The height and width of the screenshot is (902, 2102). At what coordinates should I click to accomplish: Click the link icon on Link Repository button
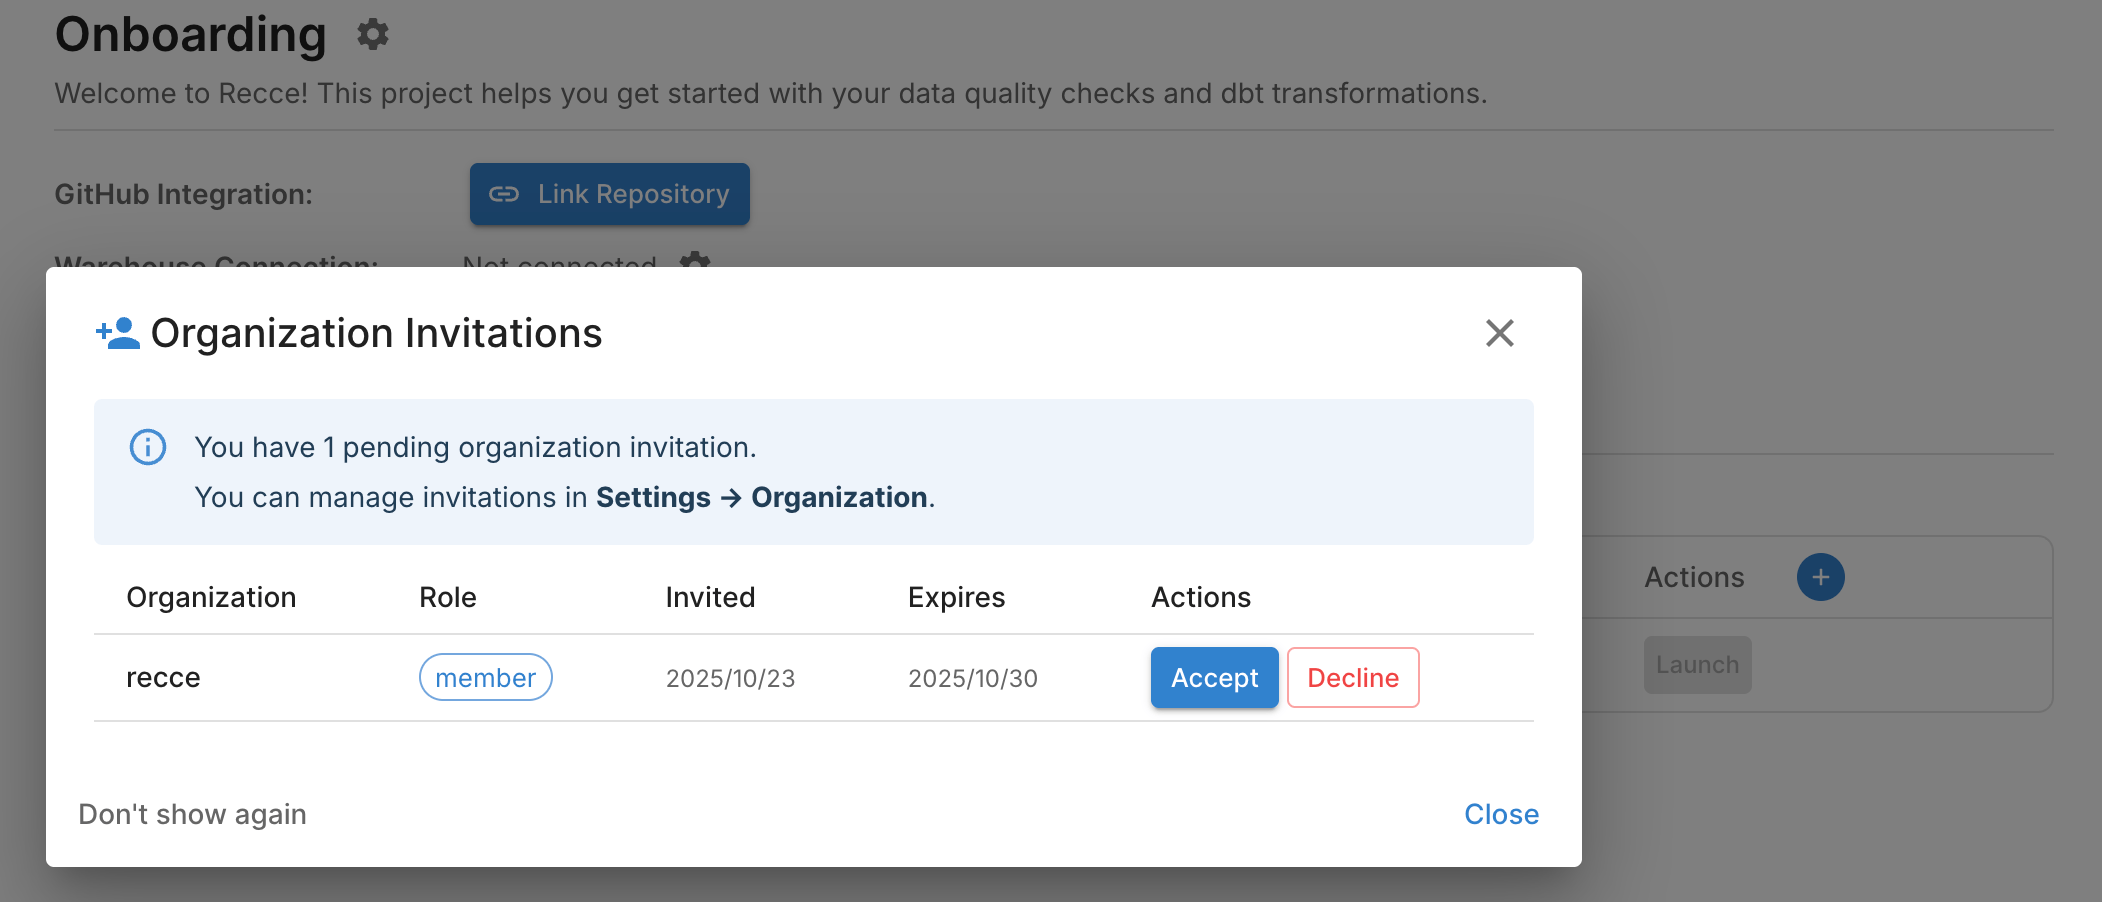pyautogui.click(x=506, y=194)
